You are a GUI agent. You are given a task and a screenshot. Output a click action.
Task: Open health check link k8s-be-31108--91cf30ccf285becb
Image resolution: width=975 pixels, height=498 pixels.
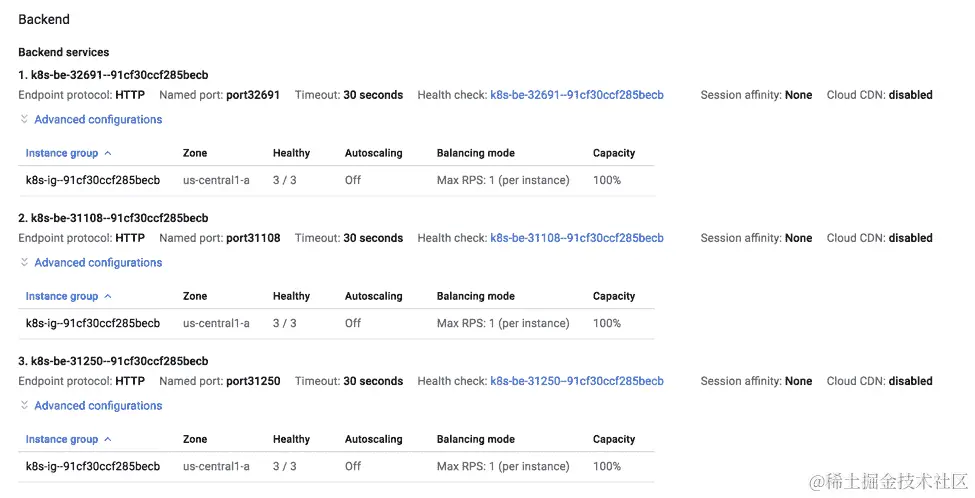click(577, 238)
